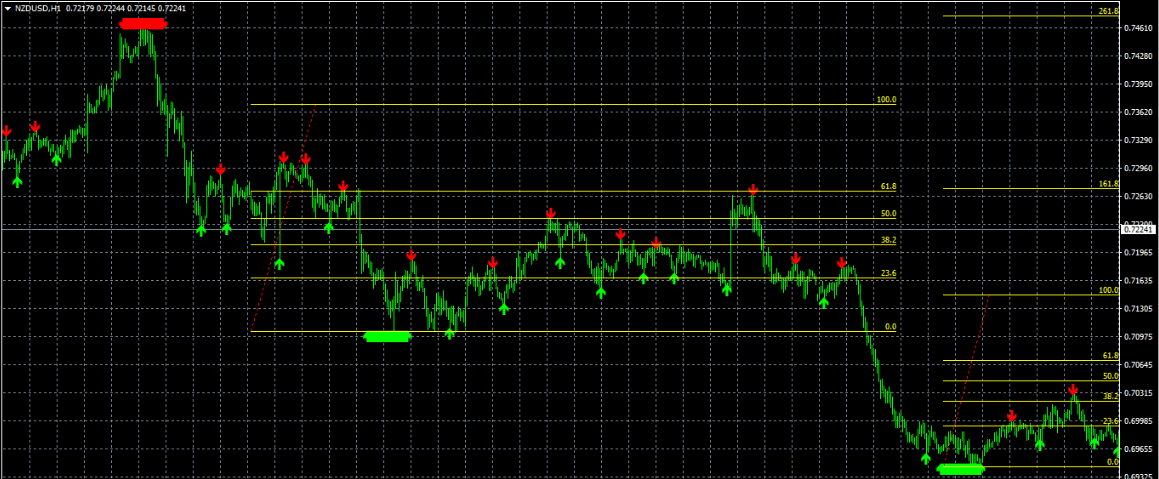Screen dimensions: 1159x479
Task: Click the 0.74610 price on the scale
Action: coord(1138,28)
